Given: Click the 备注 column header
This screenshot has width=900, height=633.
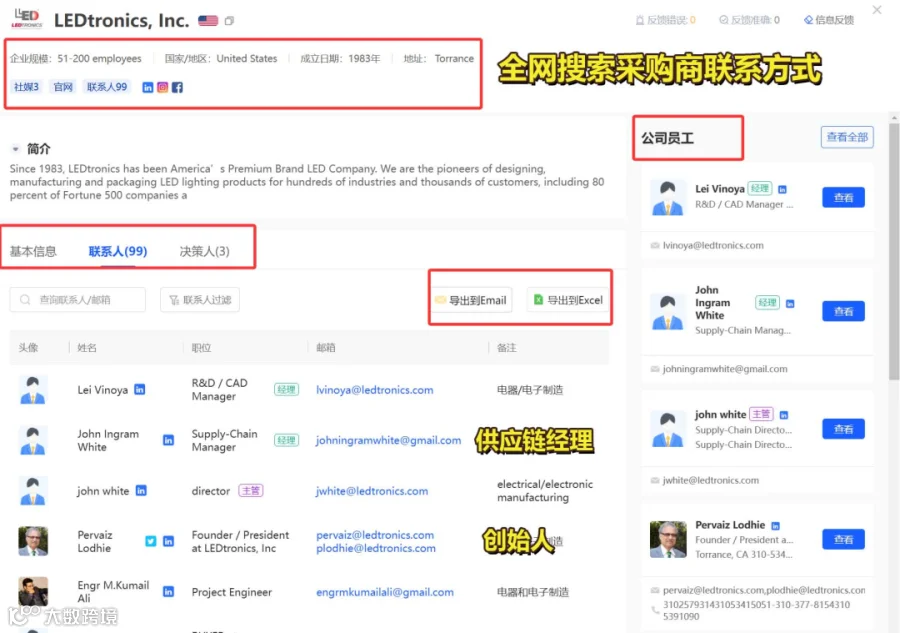Looking at the screenshot, I should point(506,347).
